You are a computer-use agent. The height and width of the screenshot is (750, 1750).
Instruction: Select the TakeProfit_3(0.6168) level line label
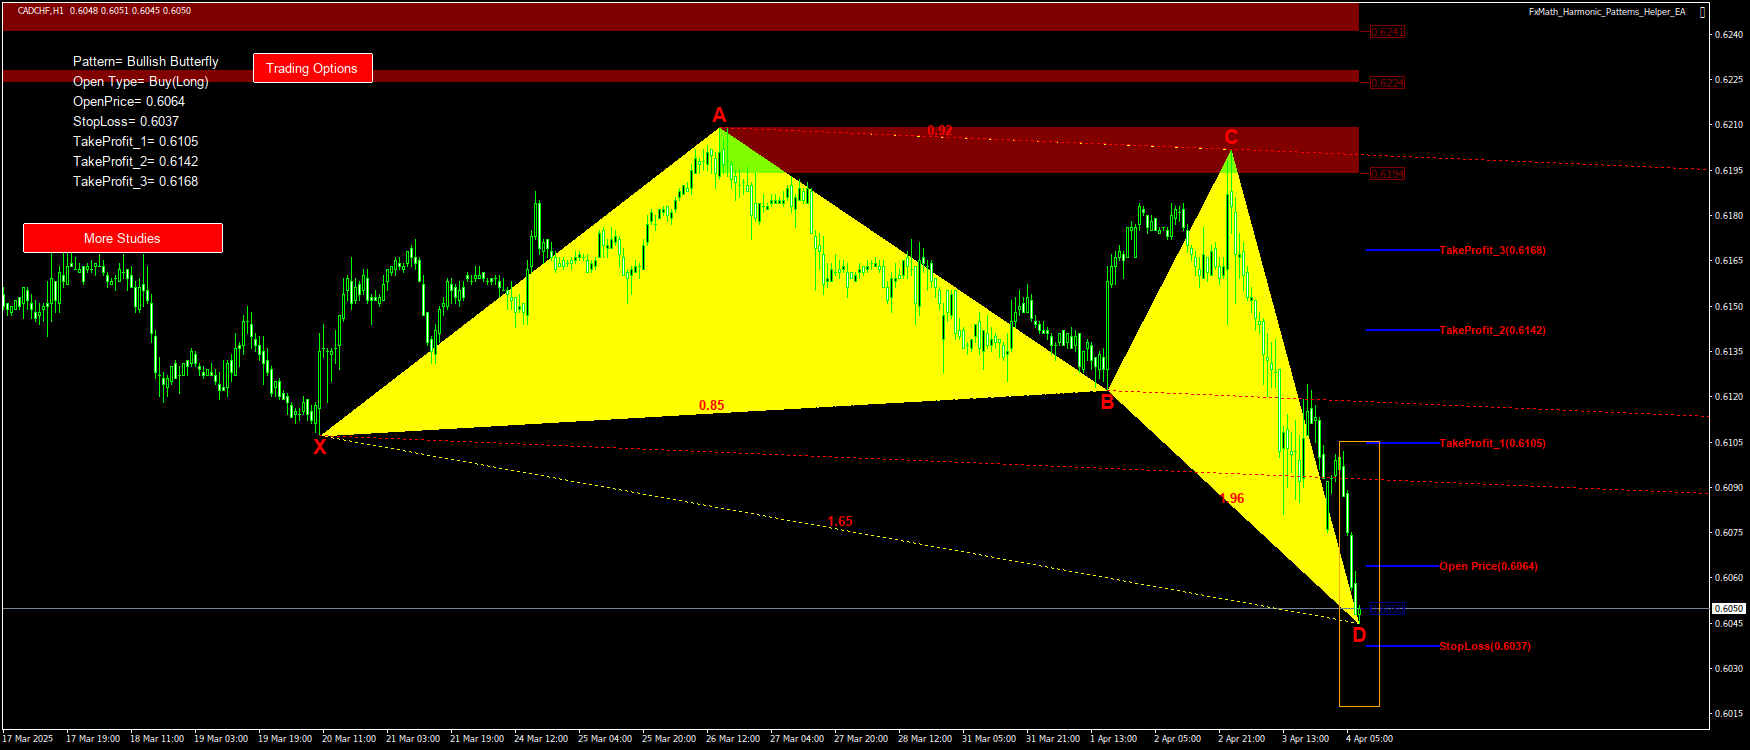pos(1492,250)
